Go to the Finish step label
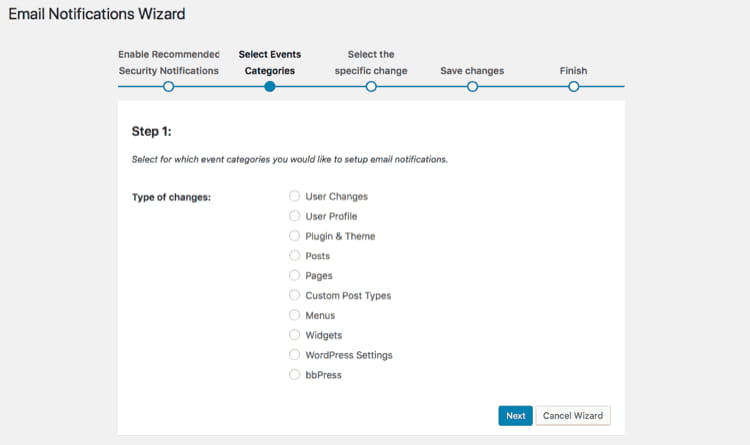 click(x=574, y=71)
